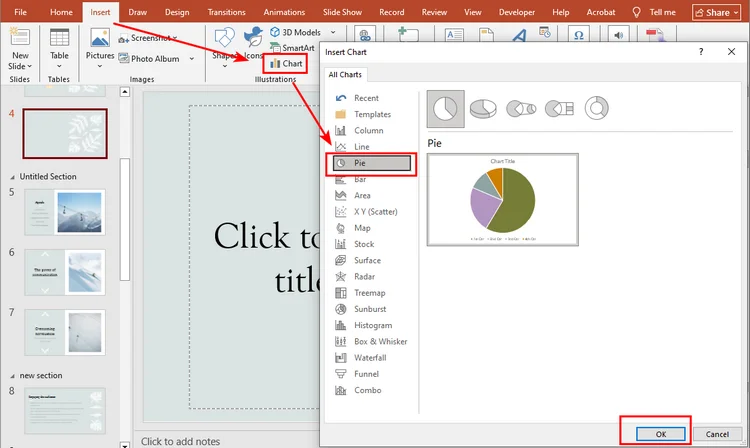
Task: Select the Pie chart subtype icon
Action: point(445,109)
